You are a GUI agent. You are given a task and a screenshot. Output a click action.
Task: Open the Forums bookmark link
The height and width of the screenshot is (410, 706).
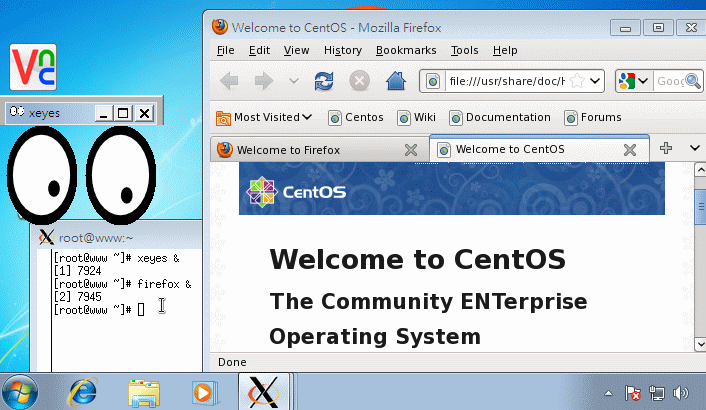click(x=592, y=117)
